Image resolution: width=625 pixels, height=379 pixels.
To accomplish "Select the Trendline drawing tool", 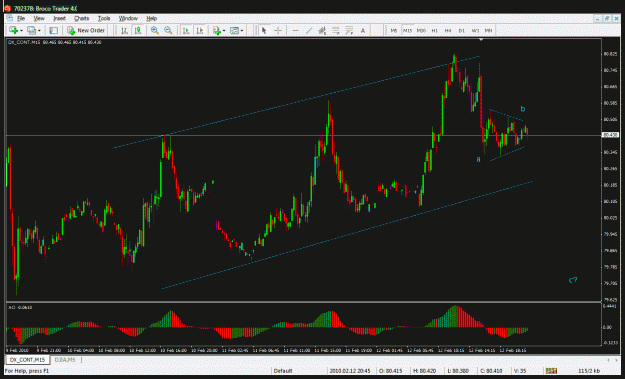I will [x=309, y=30].
